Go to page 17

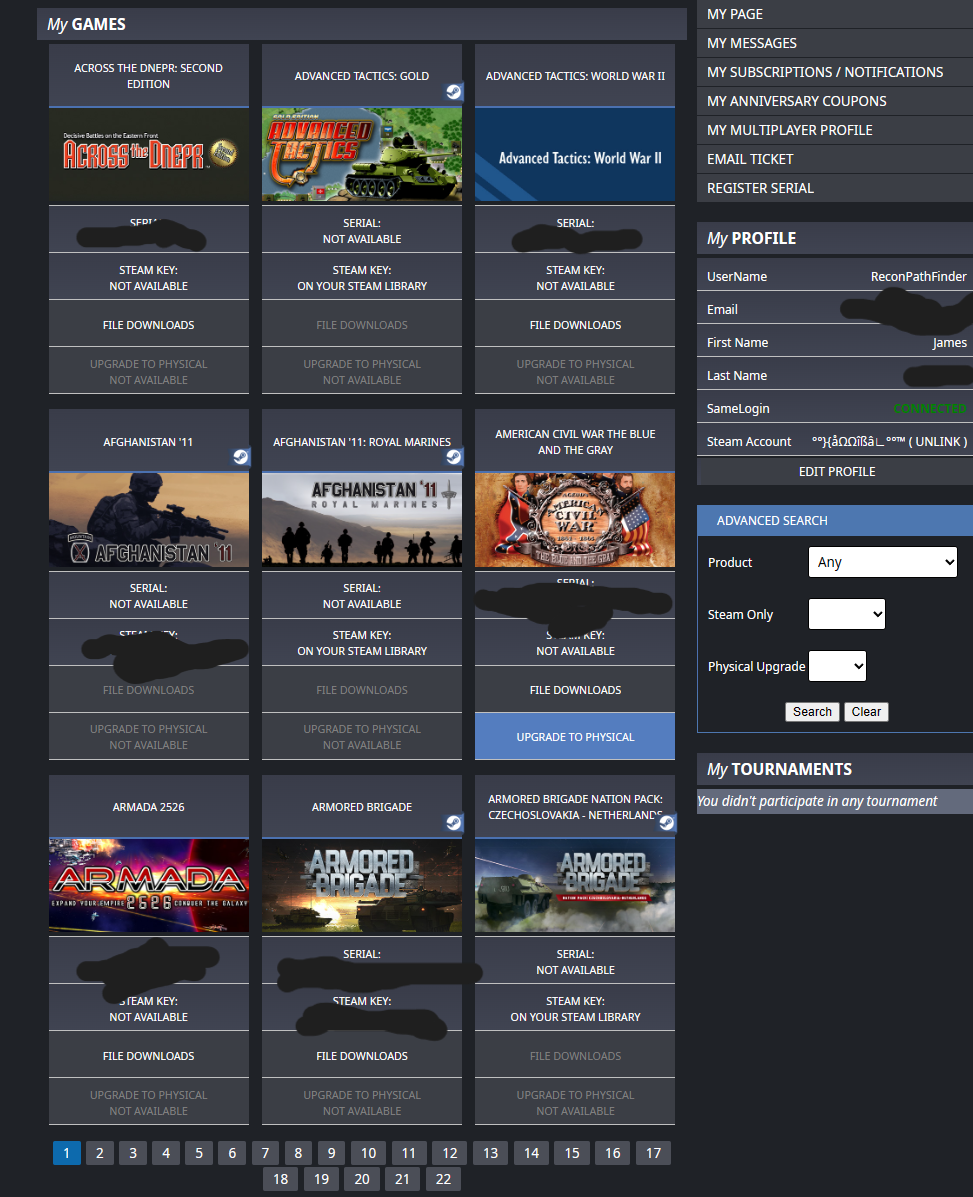click(653, 1153)
